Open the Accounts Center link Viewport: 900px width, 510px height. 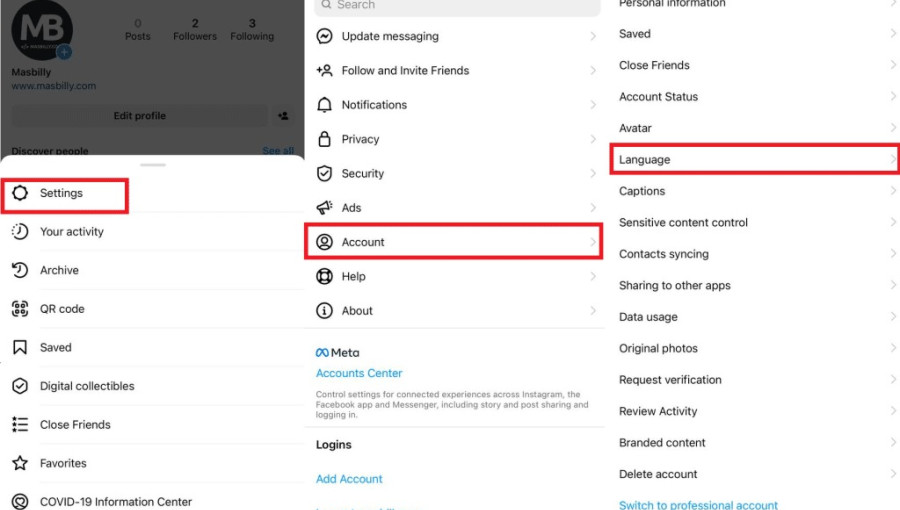click(359, 373)
